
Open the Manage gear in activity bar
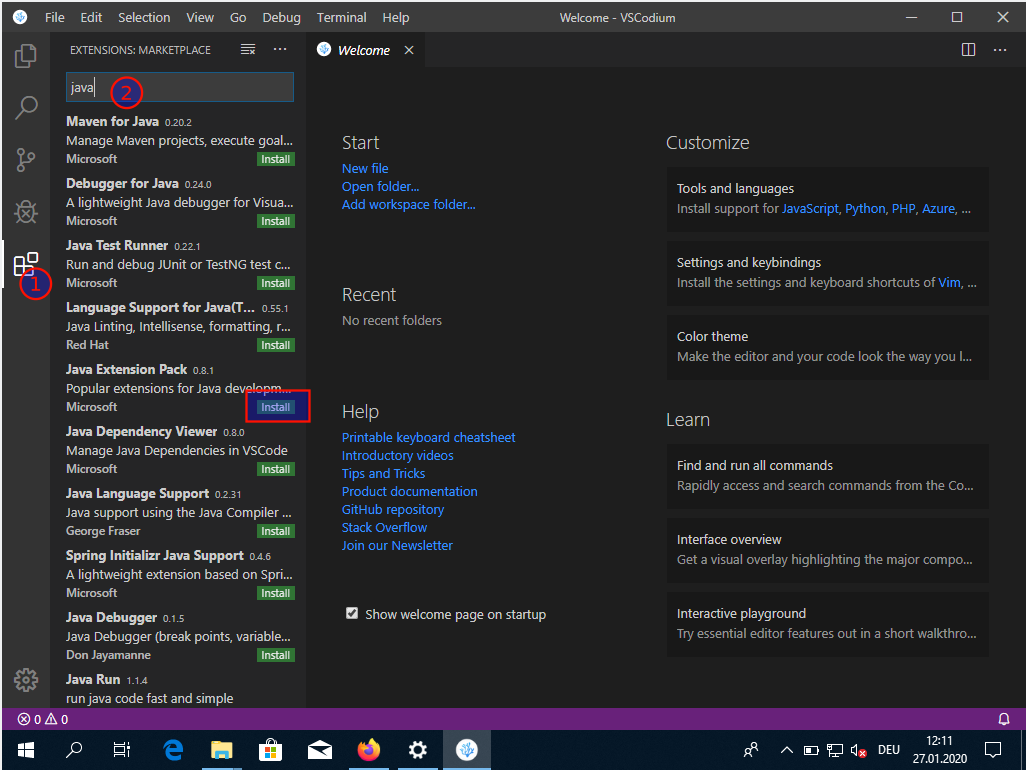pos(26,680)
